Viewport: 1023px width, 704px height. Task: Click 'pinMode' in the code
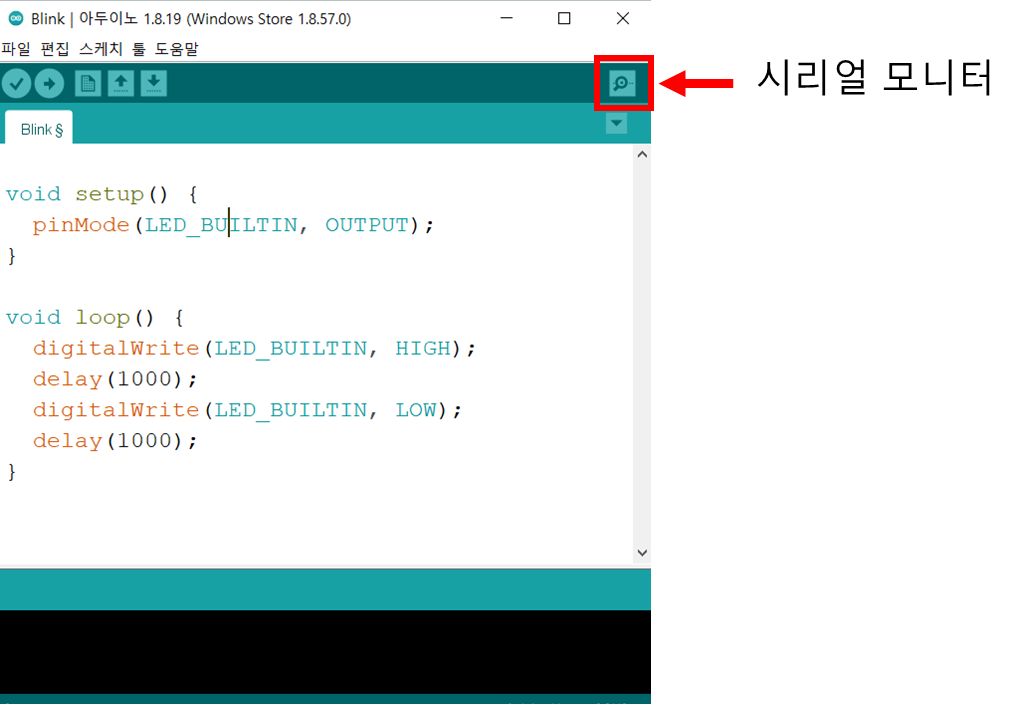click(82, 225)
